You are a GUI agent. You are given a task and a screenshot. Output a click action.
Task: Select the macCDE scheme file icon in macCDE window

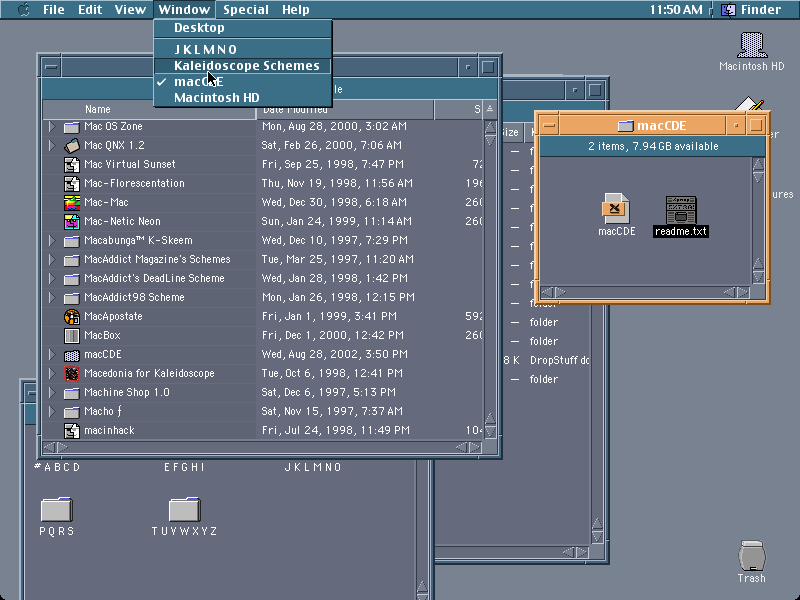[x=616, y=208]
